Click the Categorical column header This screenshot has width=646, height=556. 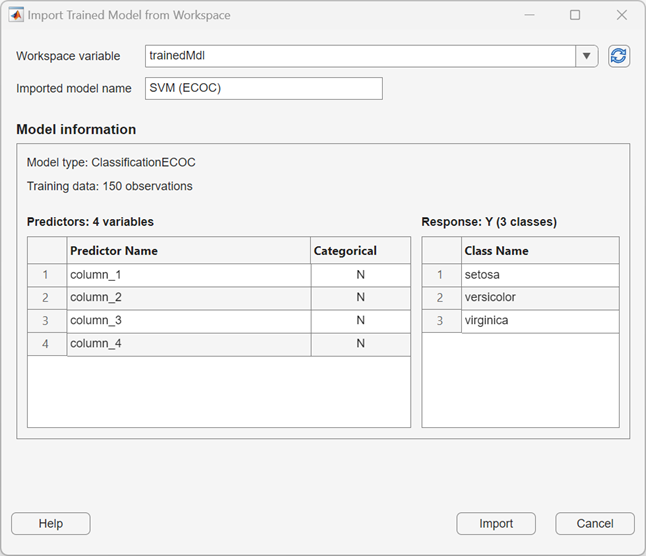(360, 251)
